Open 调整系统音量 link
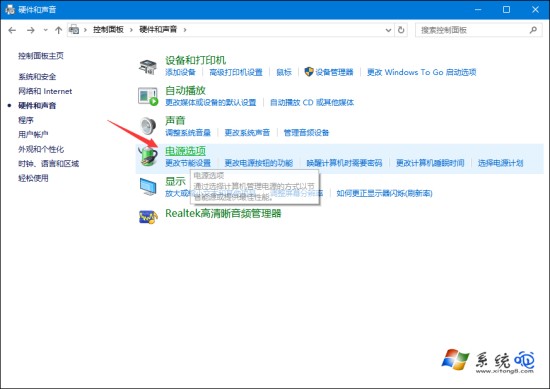550x389 pixels. coord(188,133)
